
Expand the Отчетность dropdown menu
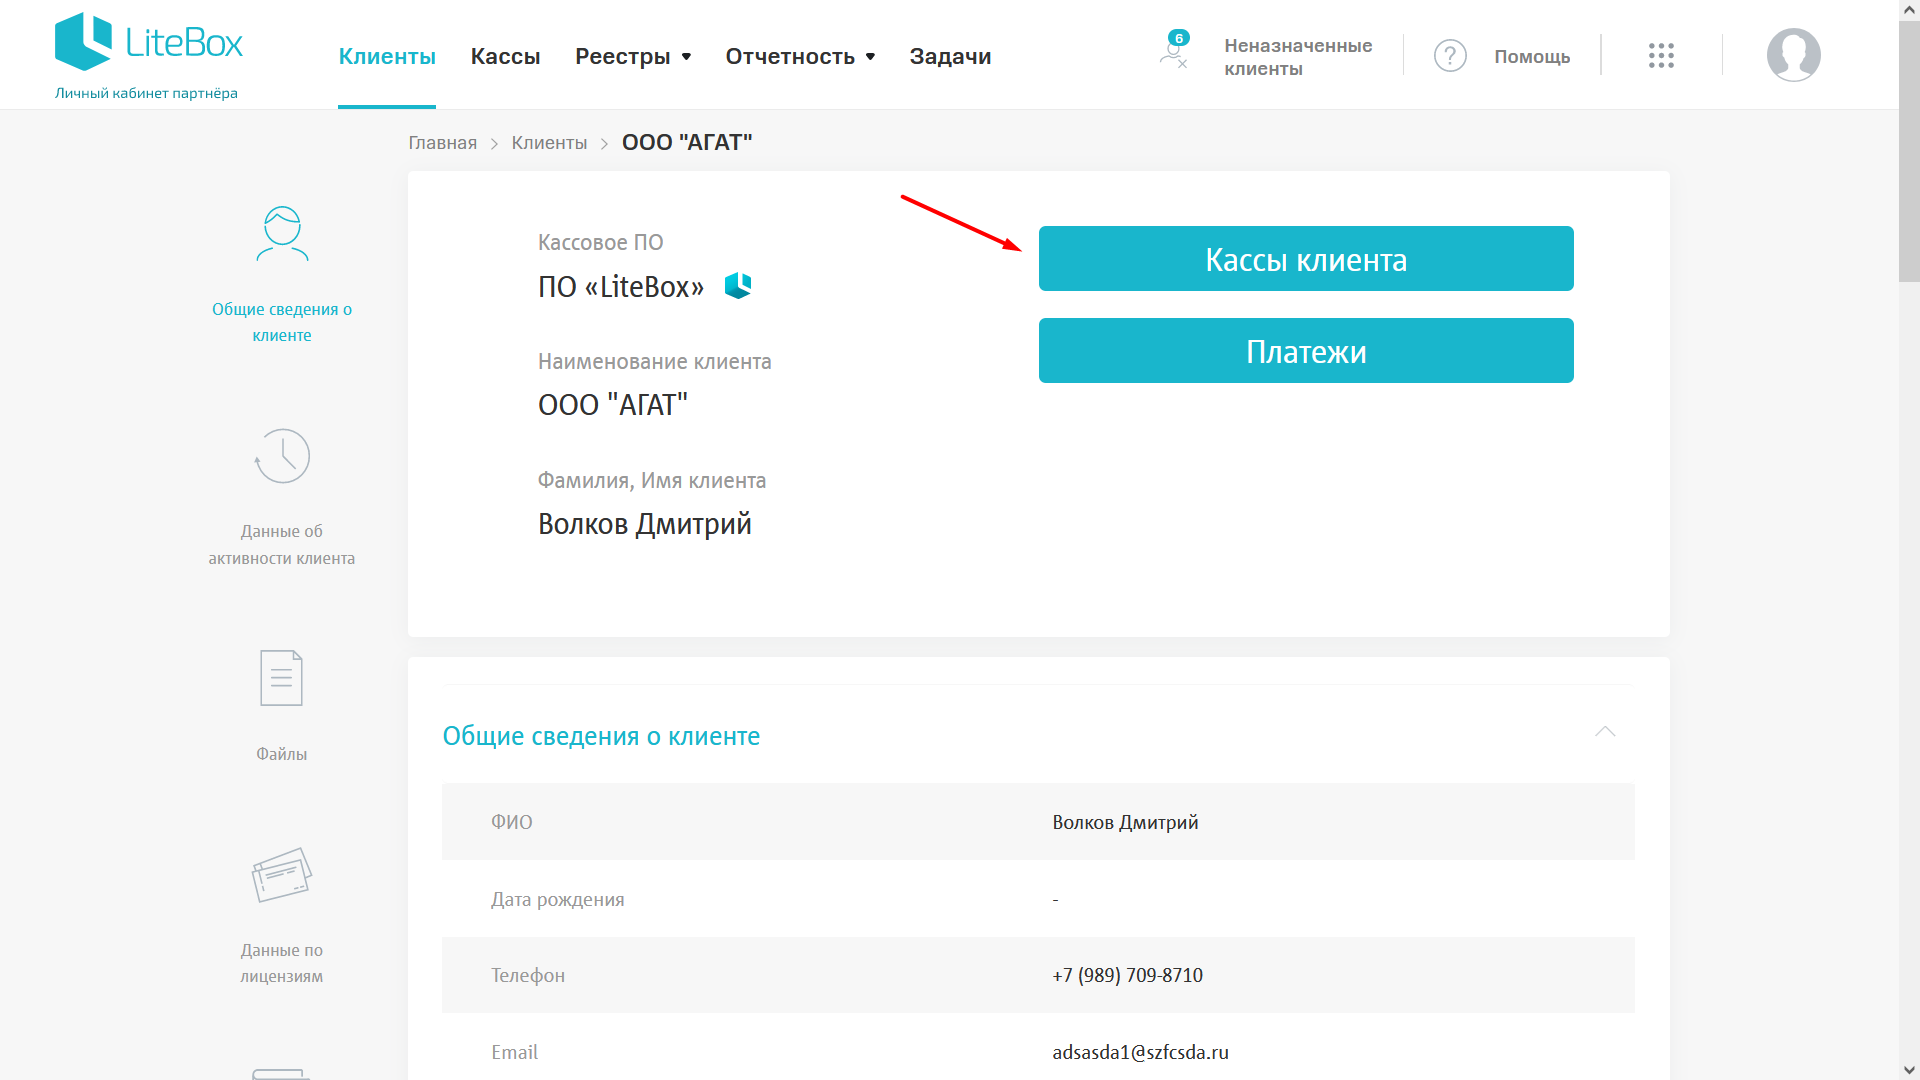800,57
